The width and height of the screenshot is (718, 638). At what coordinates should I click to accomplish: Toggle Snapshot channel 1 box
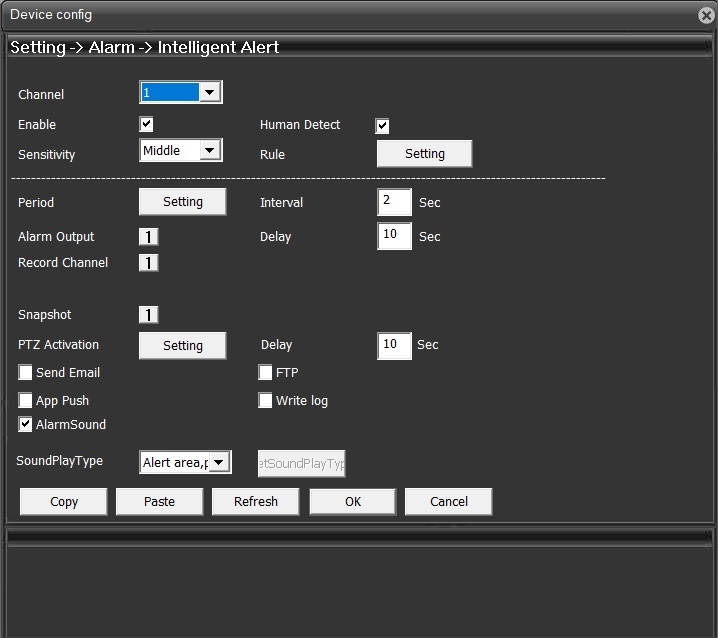tap(148, 315)
